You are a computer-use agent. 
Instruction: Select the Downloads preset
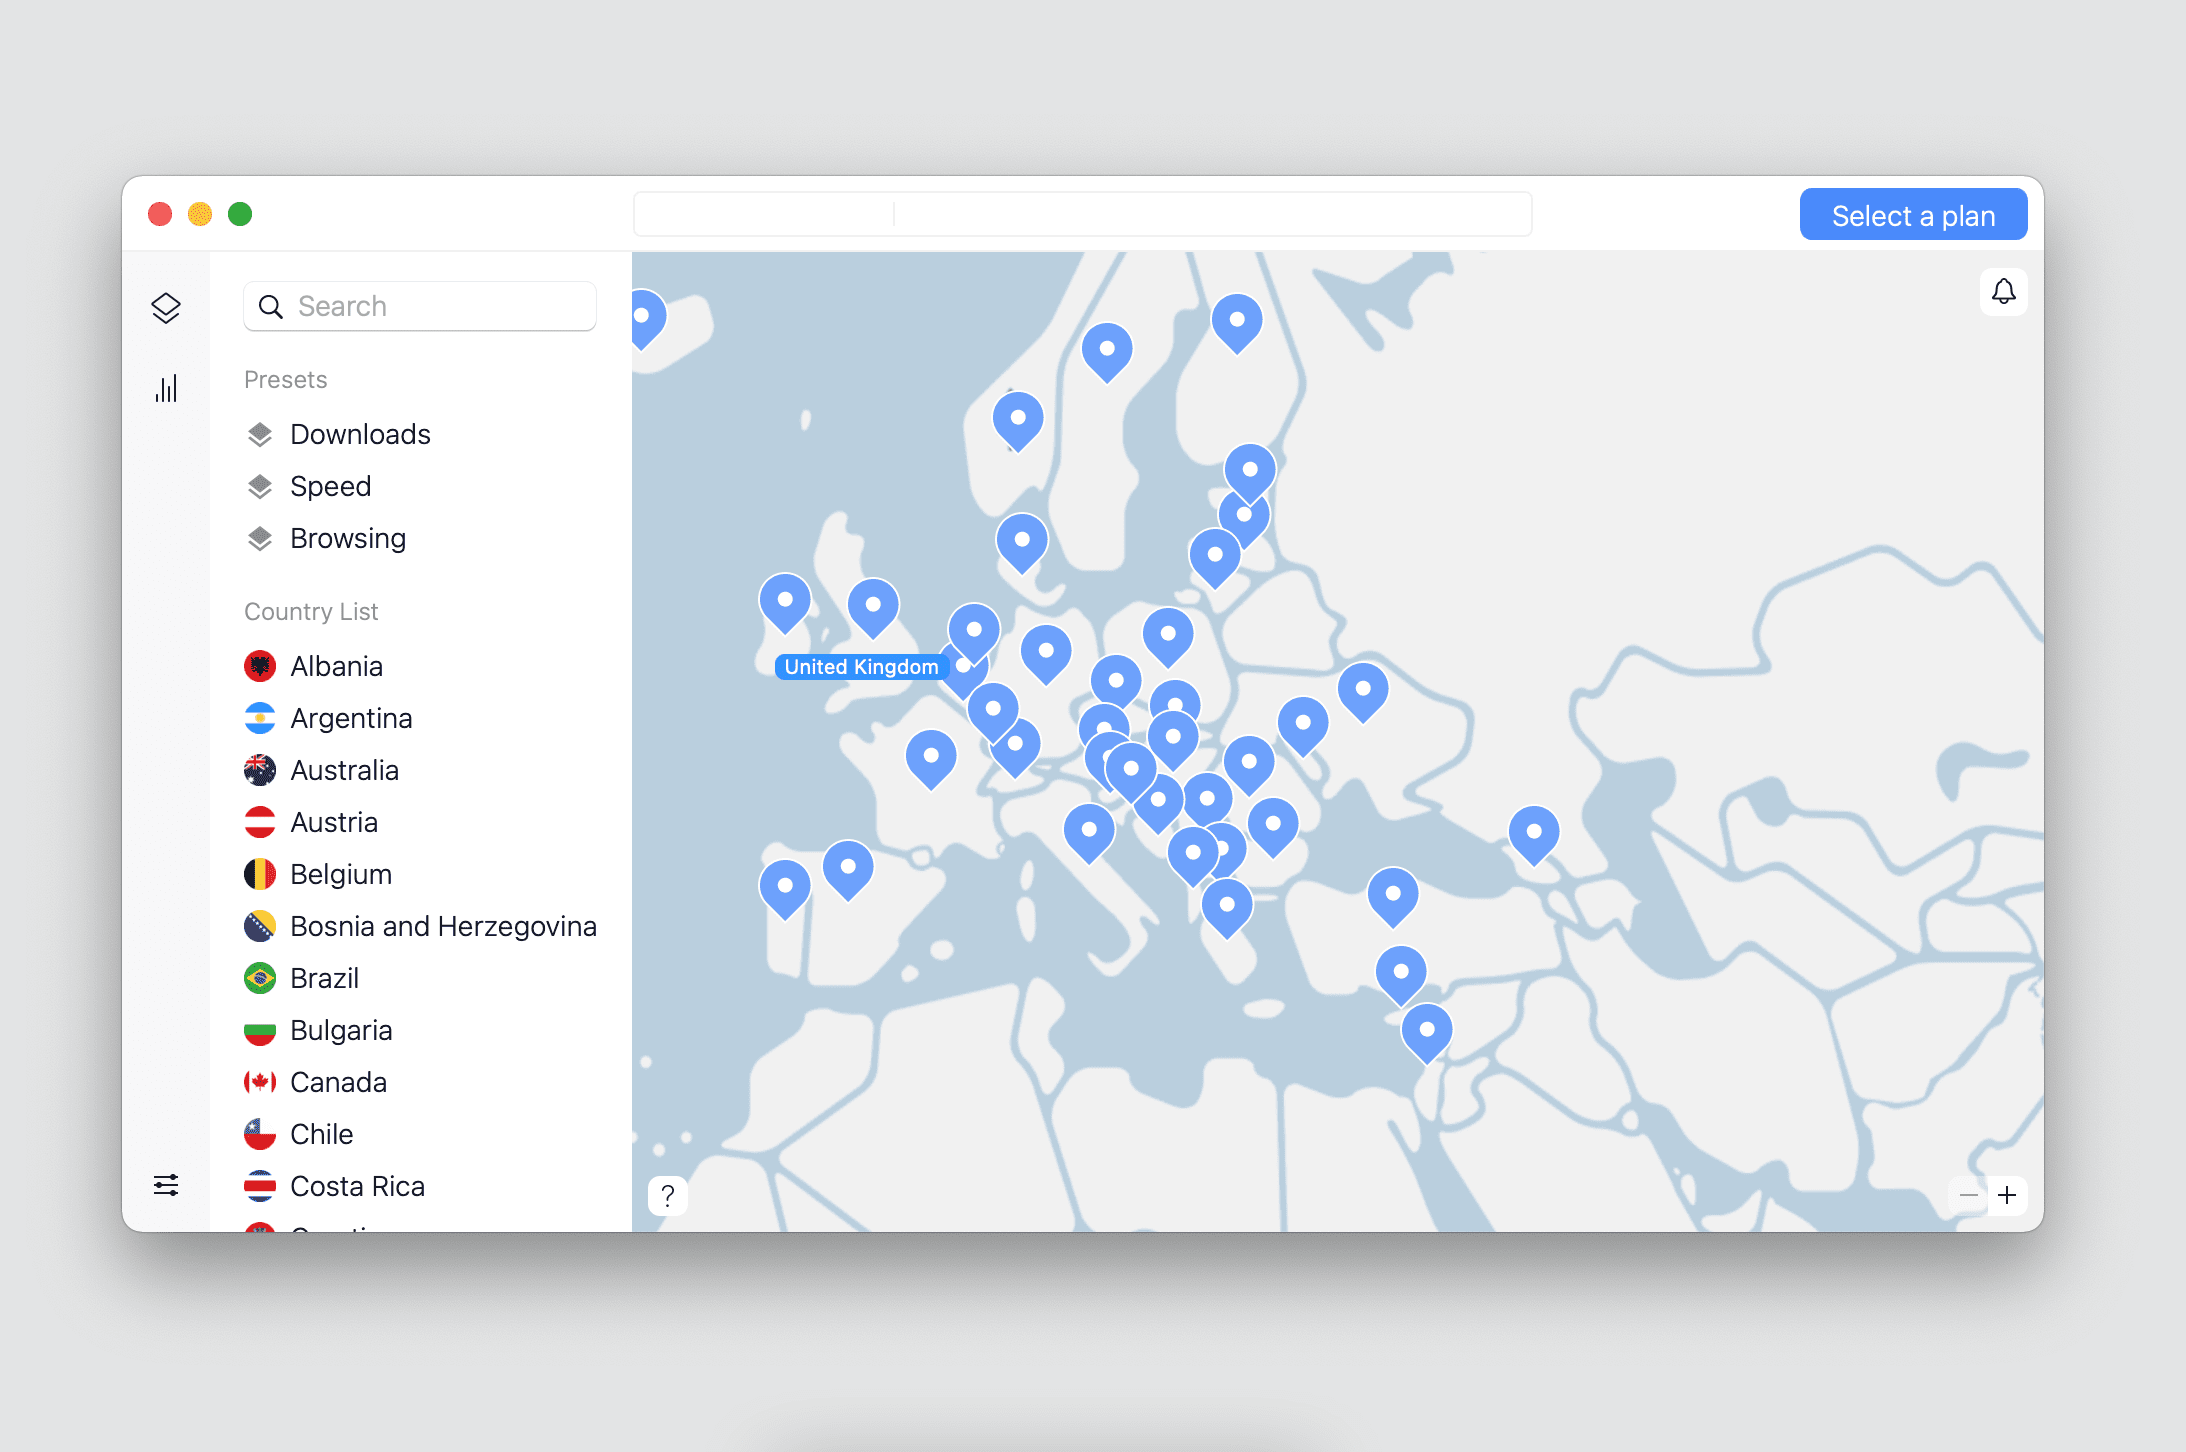click(359, 434)
